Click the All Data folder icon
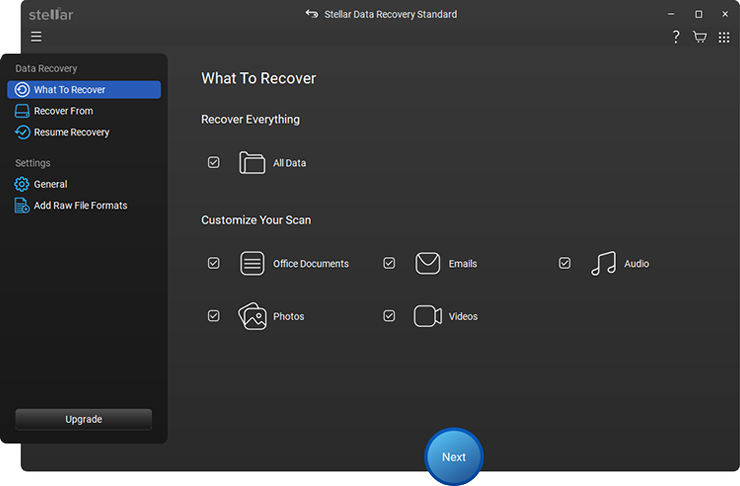The height and width of the screenshot is (486, 740). (252, 163)
